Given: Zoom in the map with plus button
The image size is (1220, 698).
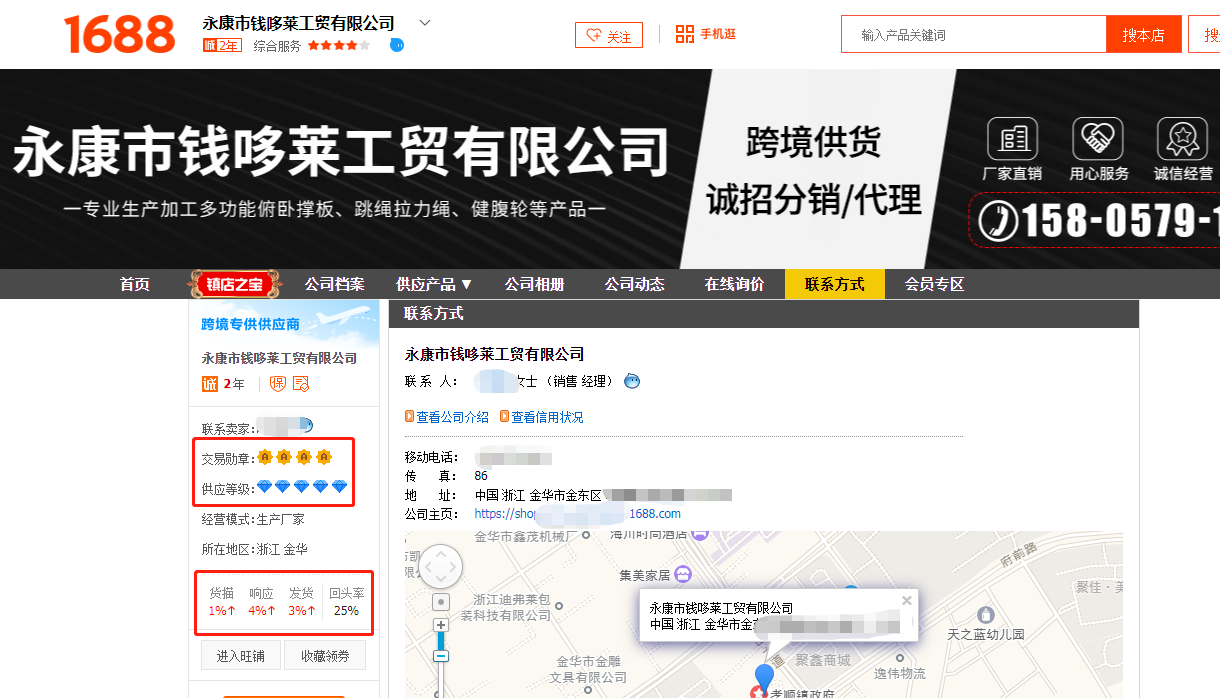Looking at the screenshot, I should point(441,625).
